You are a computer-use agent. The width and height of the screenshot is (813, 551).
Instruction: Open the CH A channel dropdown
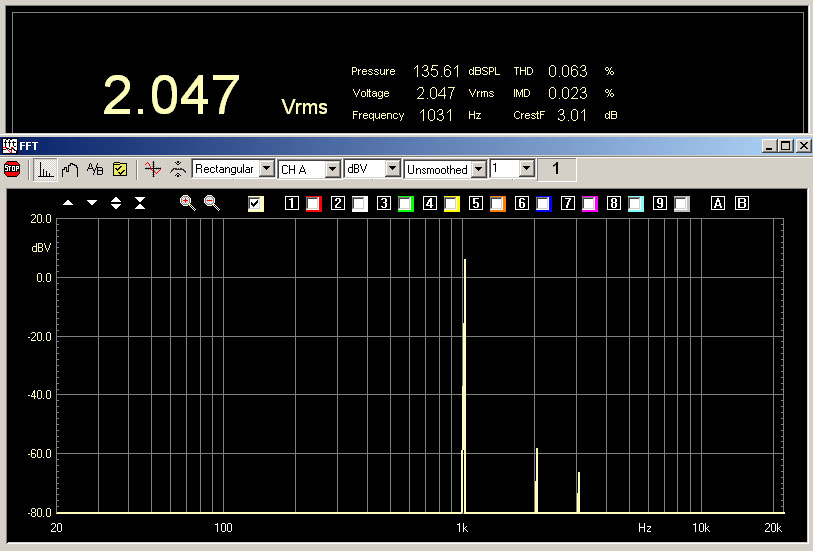[x=332, y=169]
